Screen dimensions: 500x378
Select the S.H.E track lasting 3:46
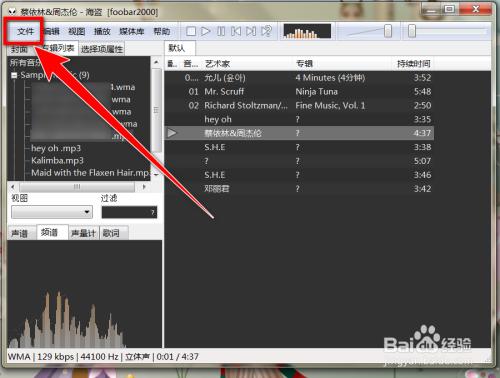click(x=299, y=175)
